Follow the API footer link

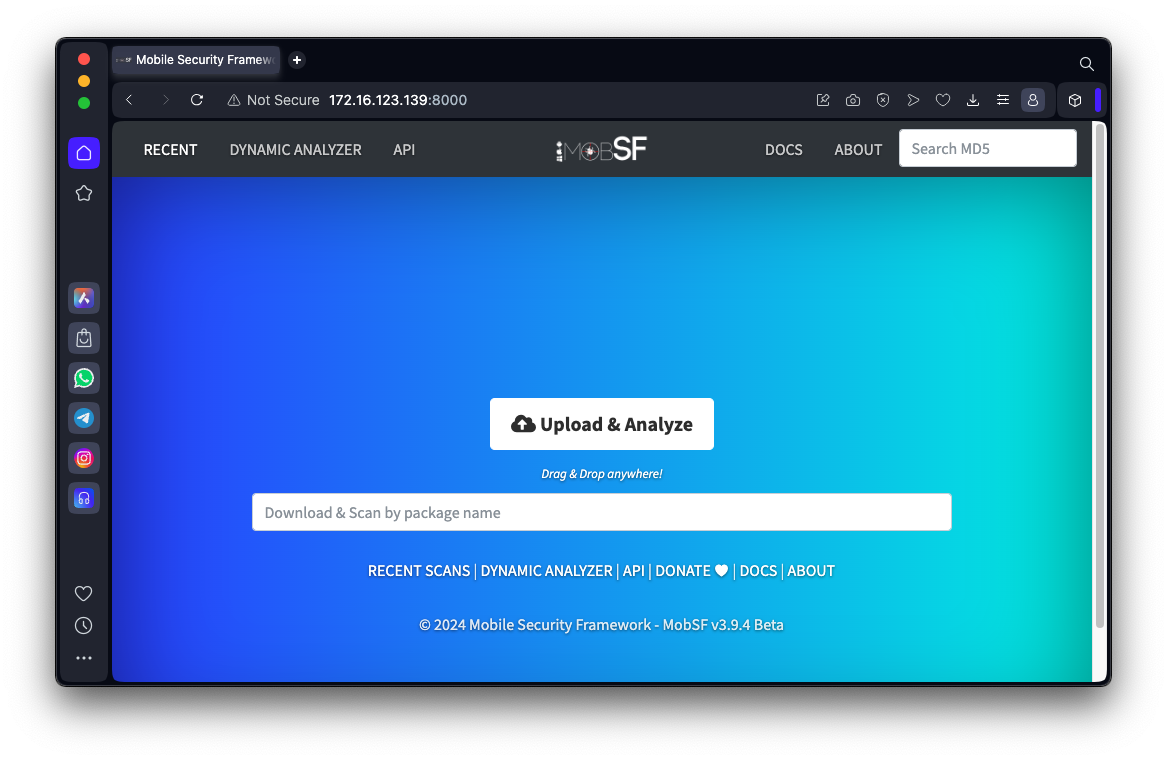(633, 571)
